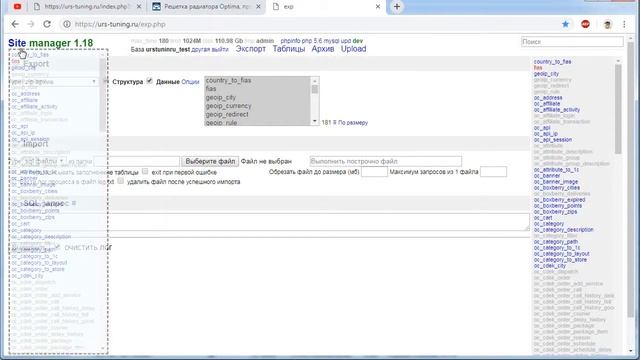
Task: Click the browser forward arrow
Action: [x=31, y=24]
